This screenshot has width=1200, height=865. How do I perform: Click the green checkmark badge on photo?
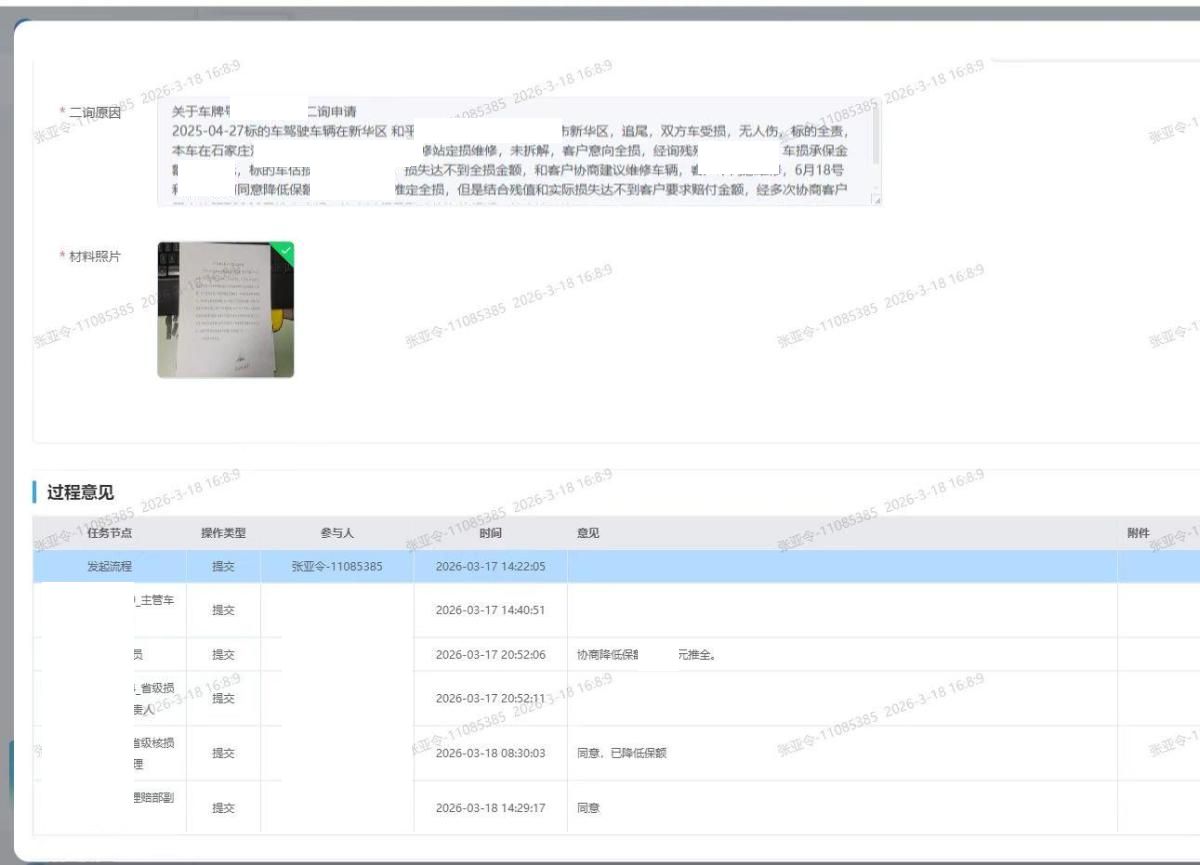coord(286,250)
